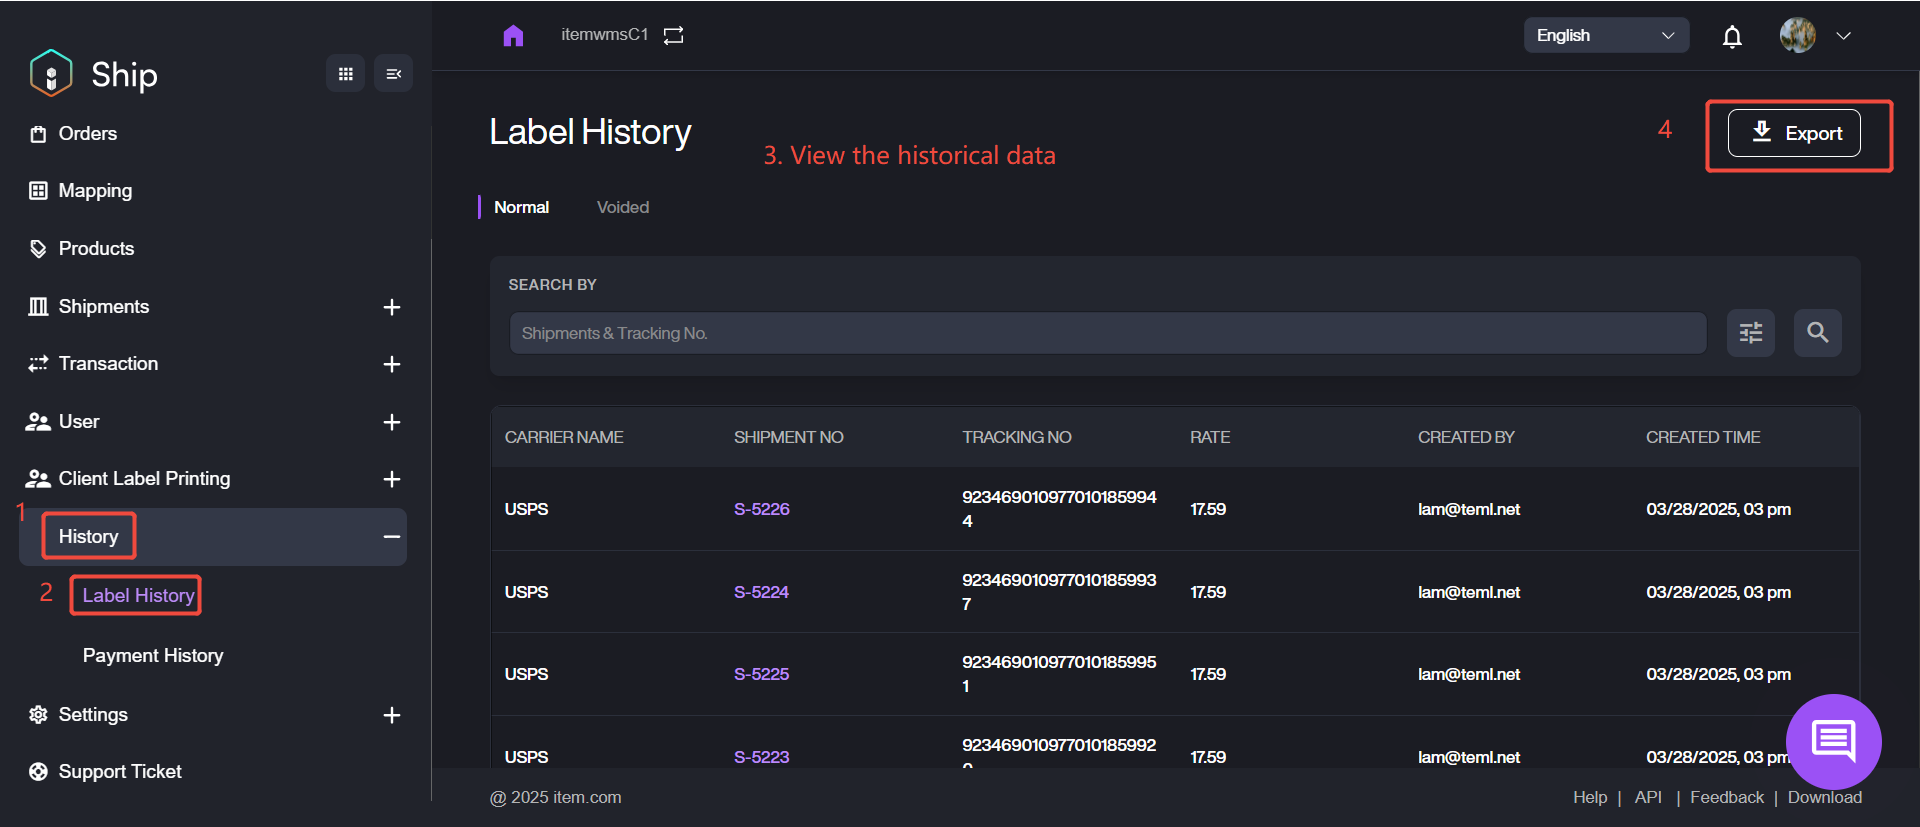Click the search magnifier button
Viewport: 1920px width, 827px height.
1817,333
